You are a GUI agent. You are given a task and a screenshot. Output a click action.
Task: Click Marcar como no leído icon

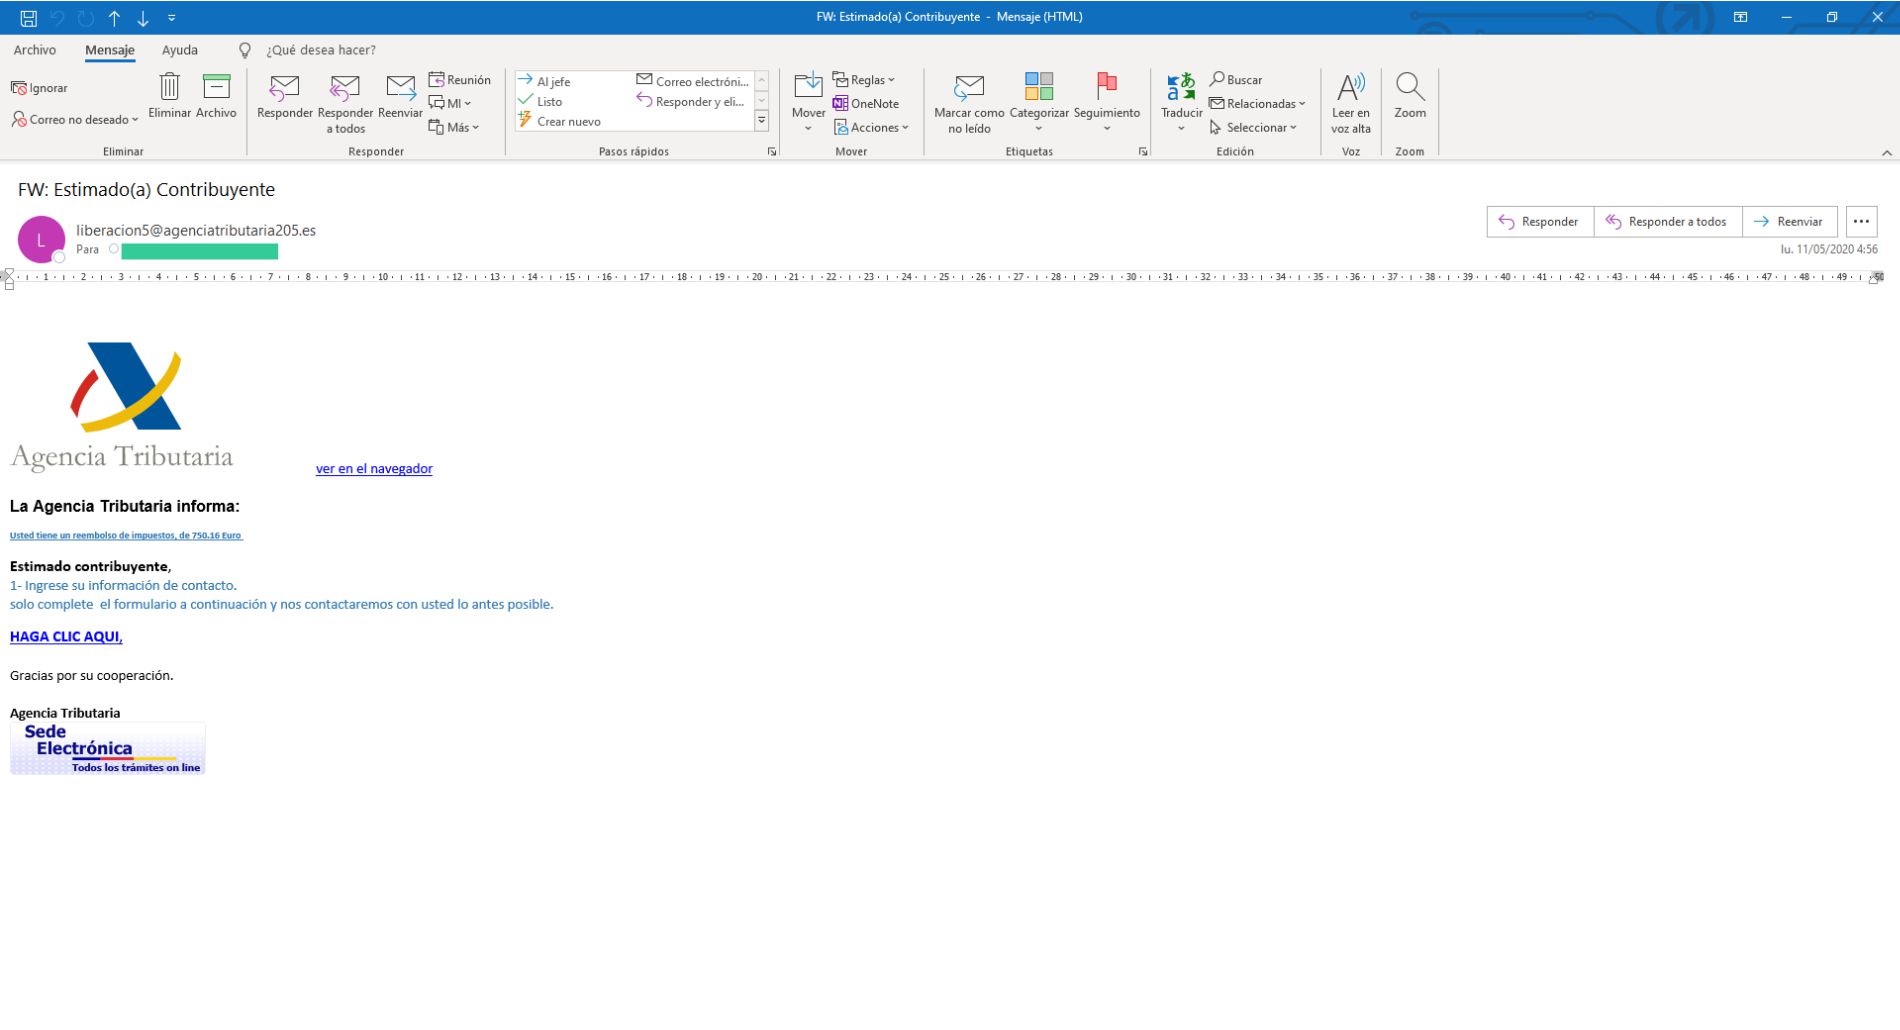click(x=968, y=89)
